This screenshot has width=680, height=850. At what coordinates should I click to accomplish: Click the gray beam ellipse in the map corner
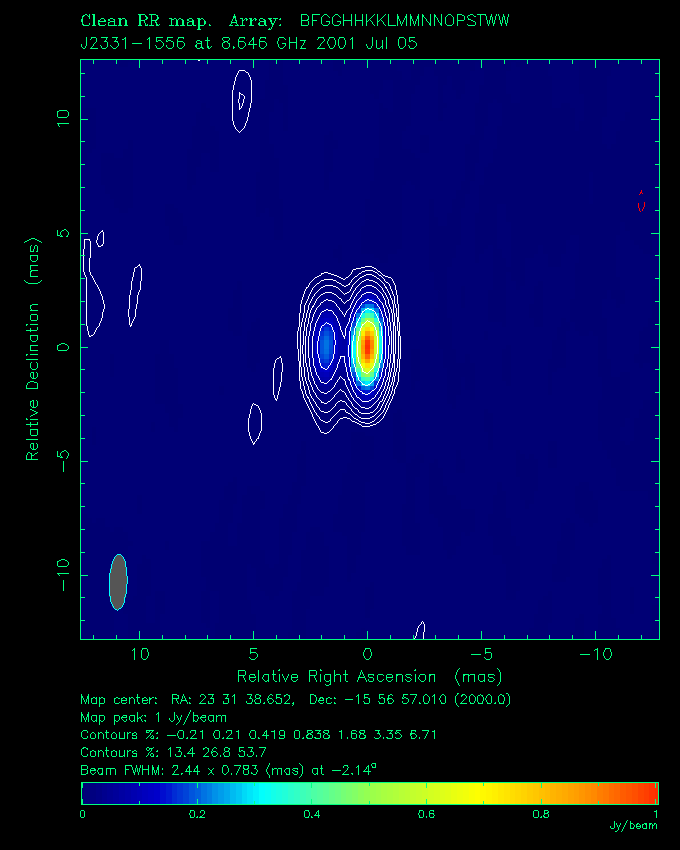pos(118,582)
